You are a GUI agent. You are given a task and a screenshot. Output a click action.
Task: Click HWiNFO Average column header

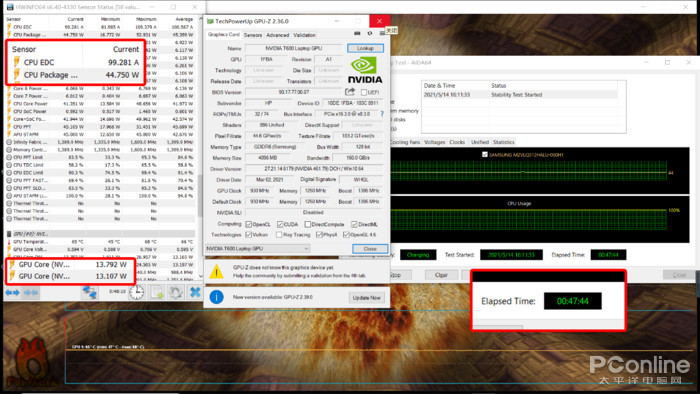pyautogui.click(x=184, y=19)
